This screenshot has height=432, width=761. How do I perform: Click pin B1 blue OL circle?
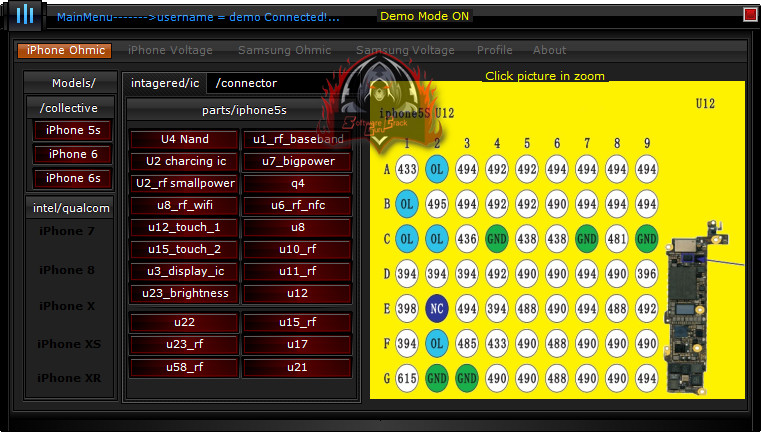click(x=407, y=204)
